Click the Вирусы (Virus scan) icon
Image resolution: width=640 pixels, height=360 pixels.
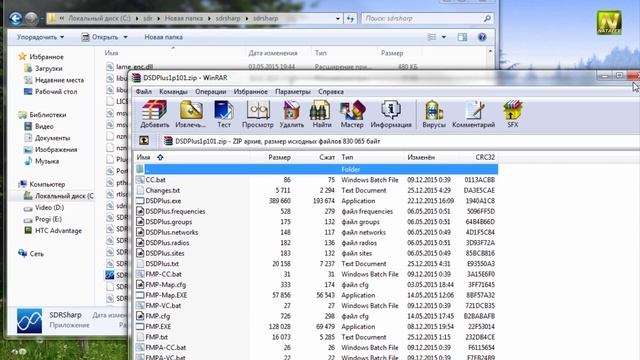(x=434, y=114)
